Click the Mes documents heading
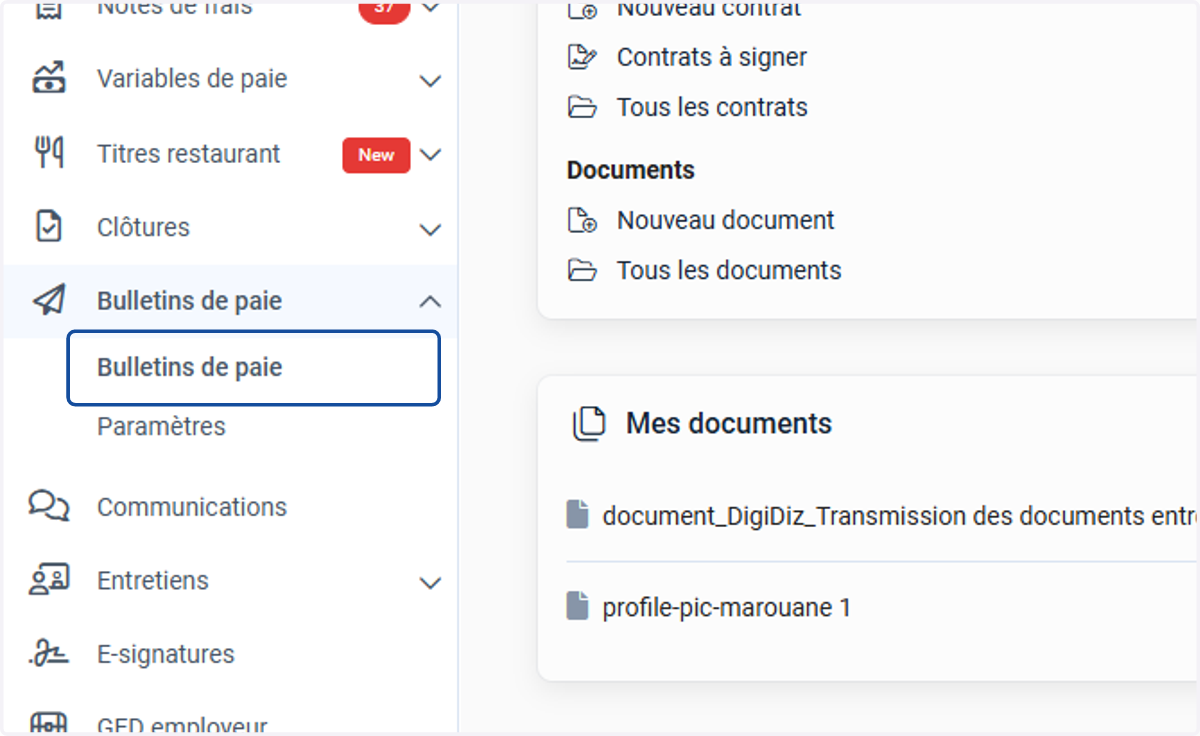 (x=729, y=423)
